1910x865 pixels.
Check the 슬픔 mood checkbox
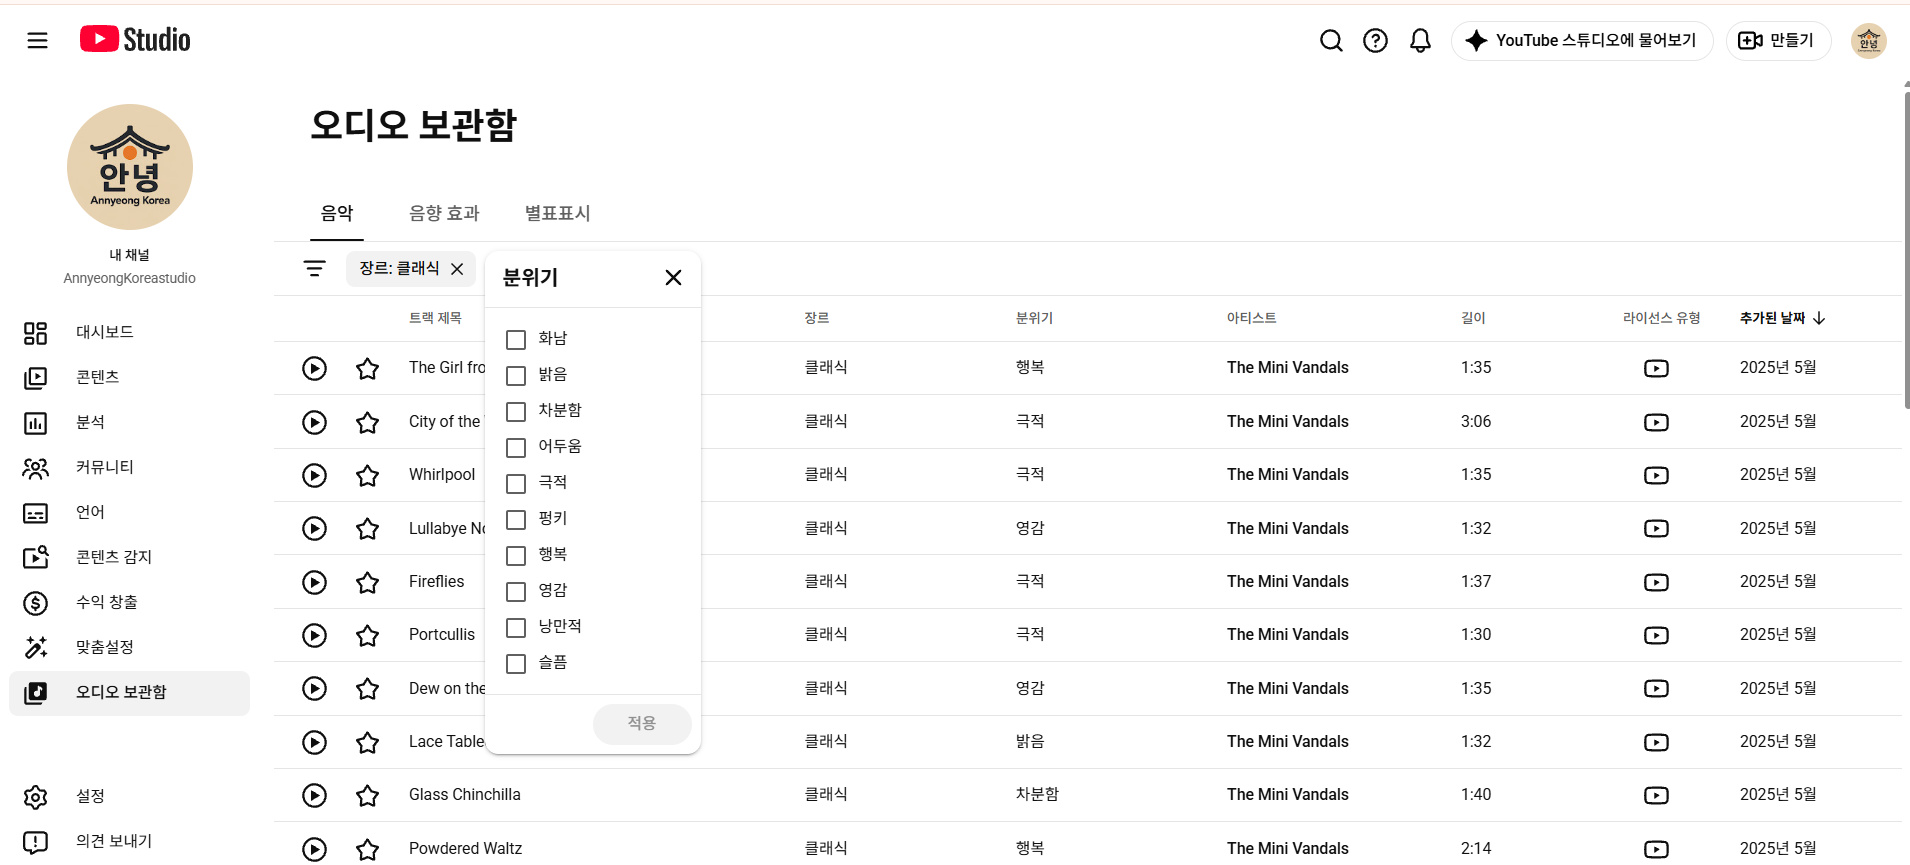coord(516,664)
